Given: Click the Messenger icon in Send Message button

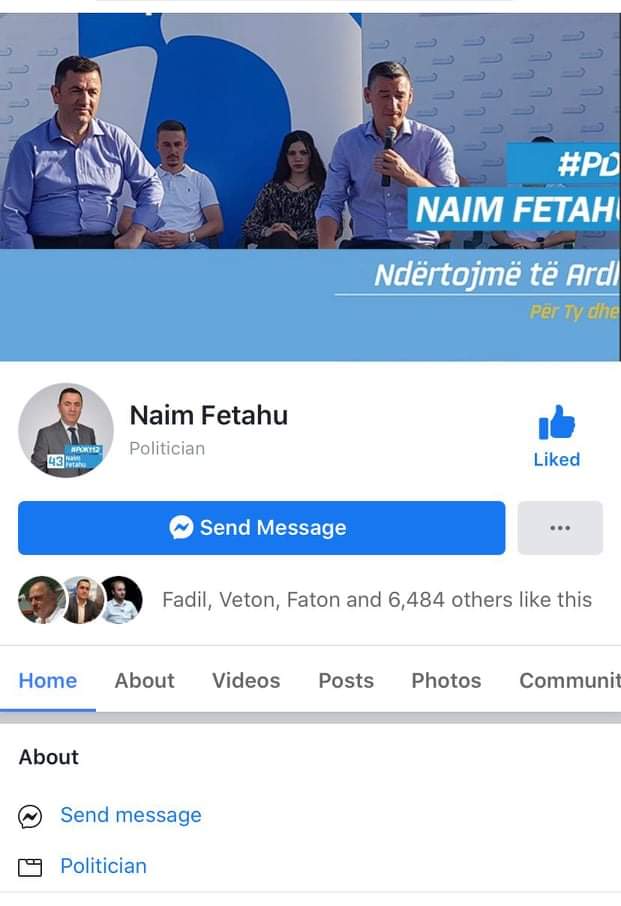Looking at the screenshot, I should point(181,527).
